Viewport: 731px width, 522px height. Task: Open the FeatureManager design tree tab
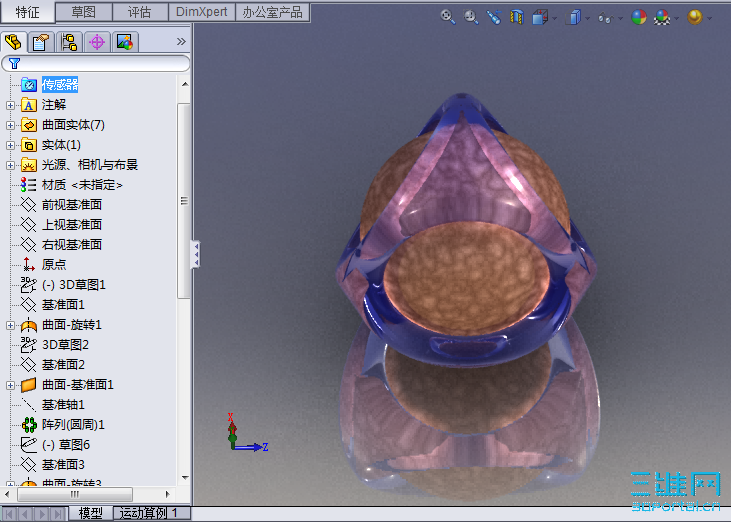pyautogui.click(x=14, y=42)
